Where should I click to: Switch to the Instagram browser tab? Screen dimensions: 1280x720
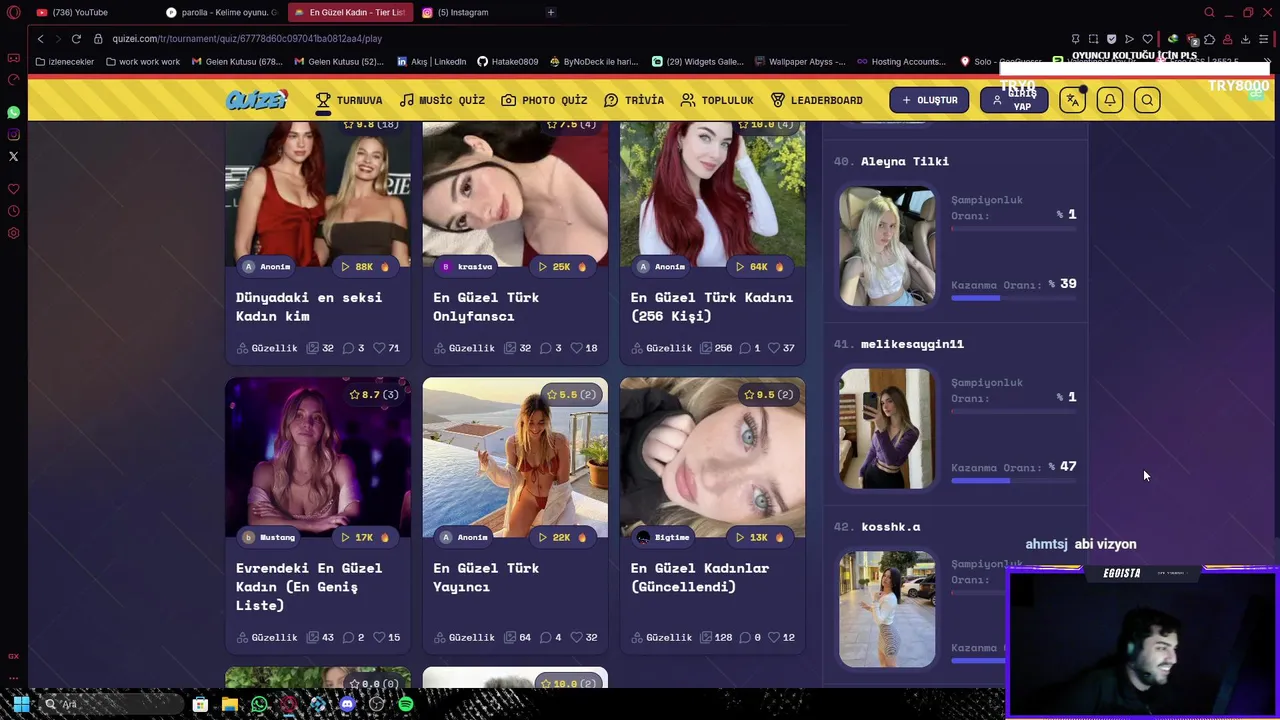click(463, 12)
